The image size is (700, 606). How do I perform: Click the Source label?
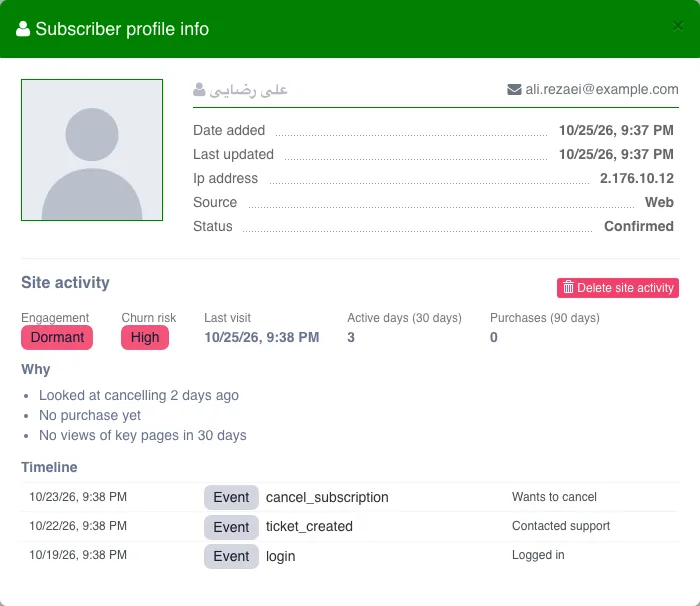click(215, 202)
